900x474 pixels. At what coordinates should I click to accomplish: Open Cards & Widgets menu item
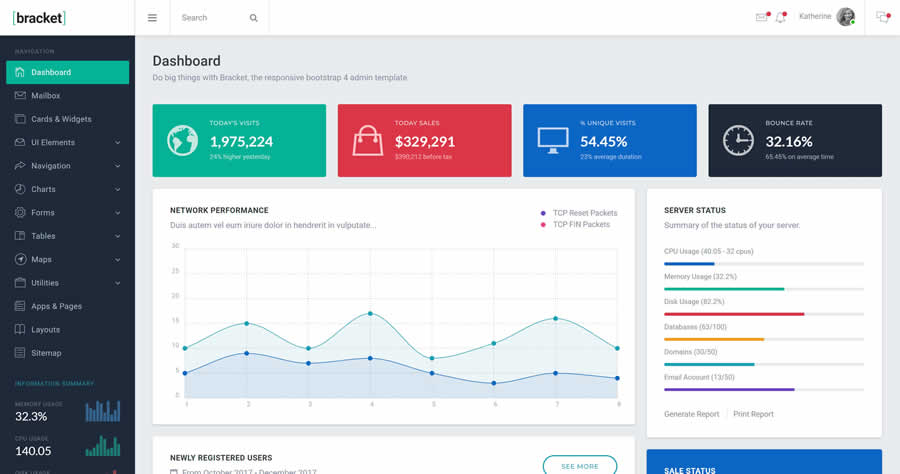tap(68, 119)
